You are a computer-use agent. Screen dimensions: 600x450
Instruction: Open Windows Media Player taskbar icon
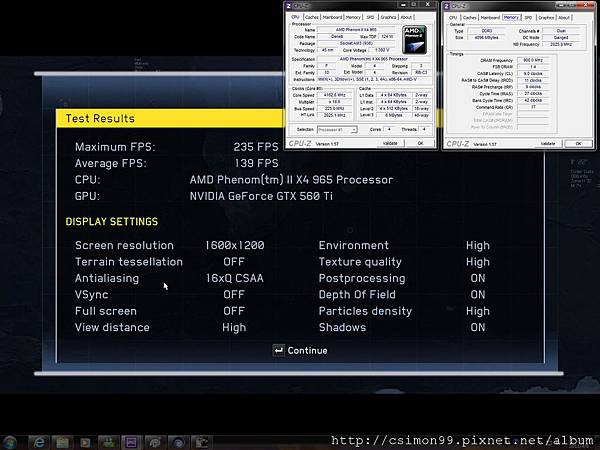coord(85,443)
